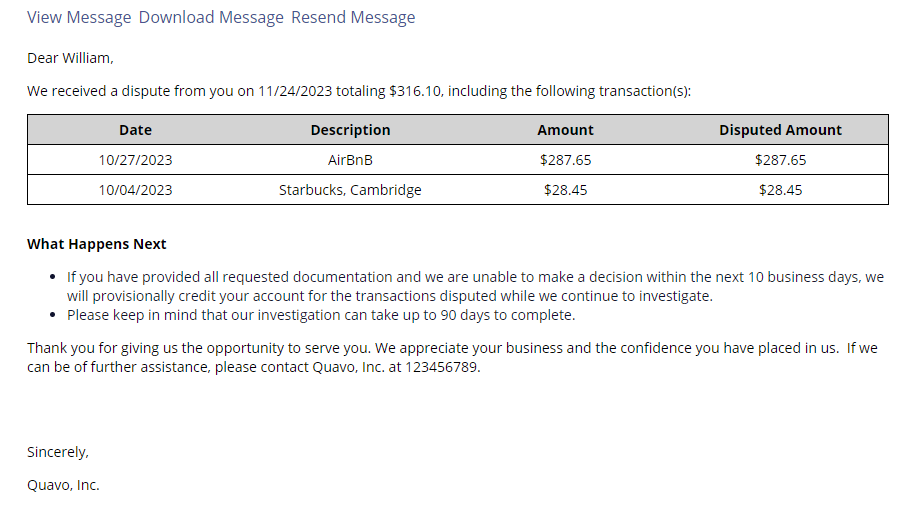The width and height of the screenshot is (910, 509).
Task: Select the AirBnB description cell
Action: [351, 160]
